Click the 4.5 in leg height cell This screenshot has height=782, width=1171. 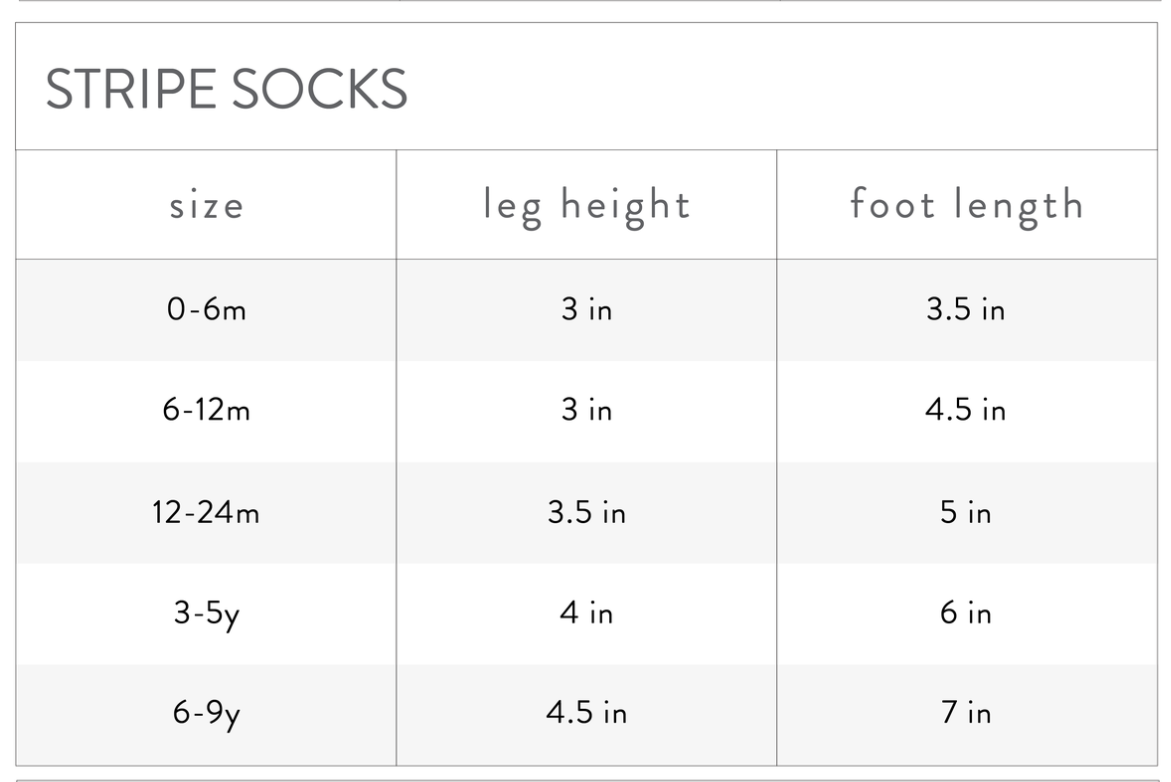click(x=586, y=713)
